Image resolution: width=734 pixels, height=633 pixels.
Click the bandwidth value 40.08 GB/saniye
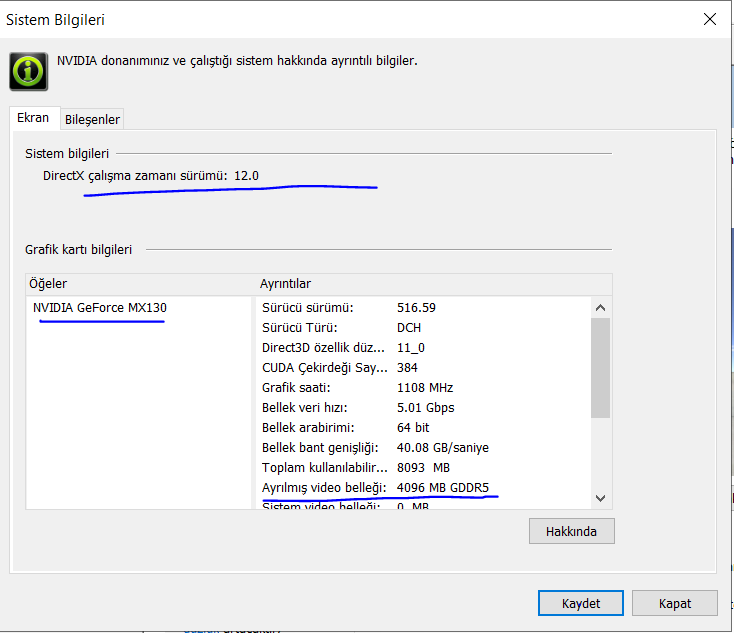442,448
